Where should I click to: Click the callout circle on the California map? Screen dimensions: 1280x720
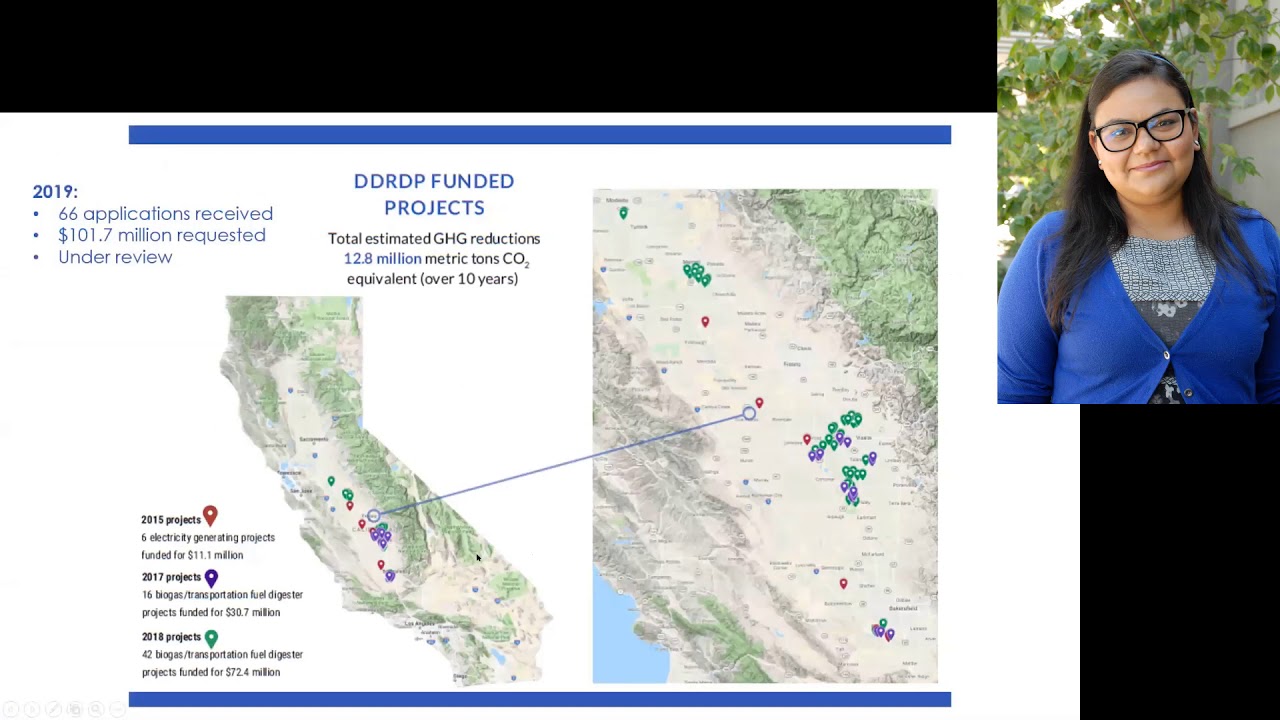point(373,516)
